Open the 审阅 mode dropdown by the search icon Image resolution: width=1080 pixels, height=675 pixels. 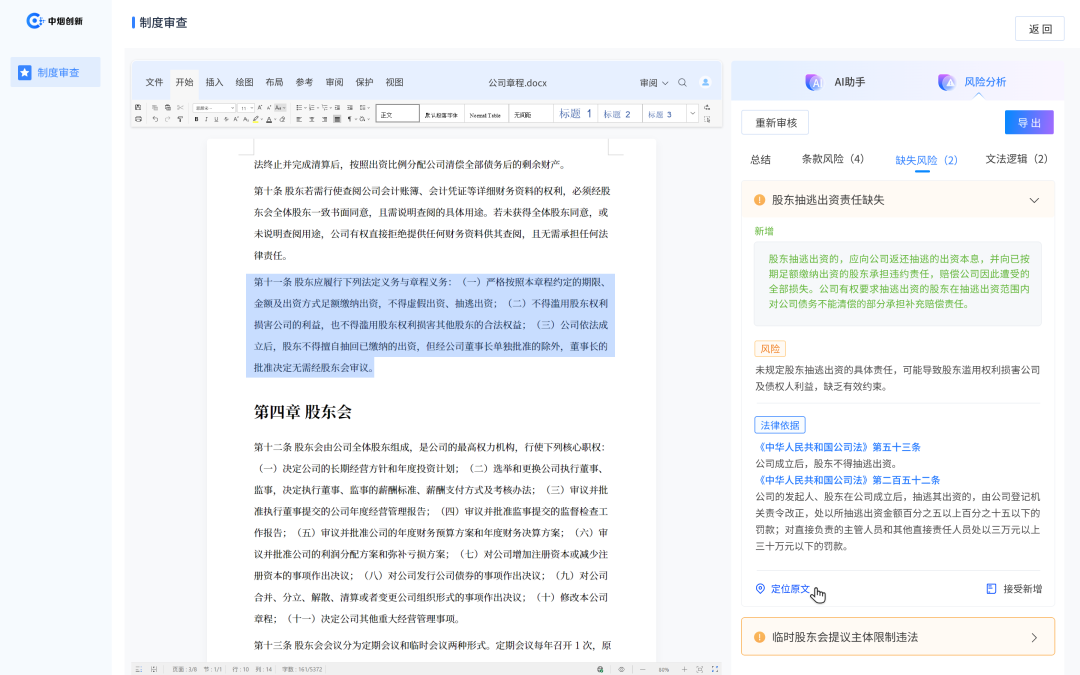point(654,83)
